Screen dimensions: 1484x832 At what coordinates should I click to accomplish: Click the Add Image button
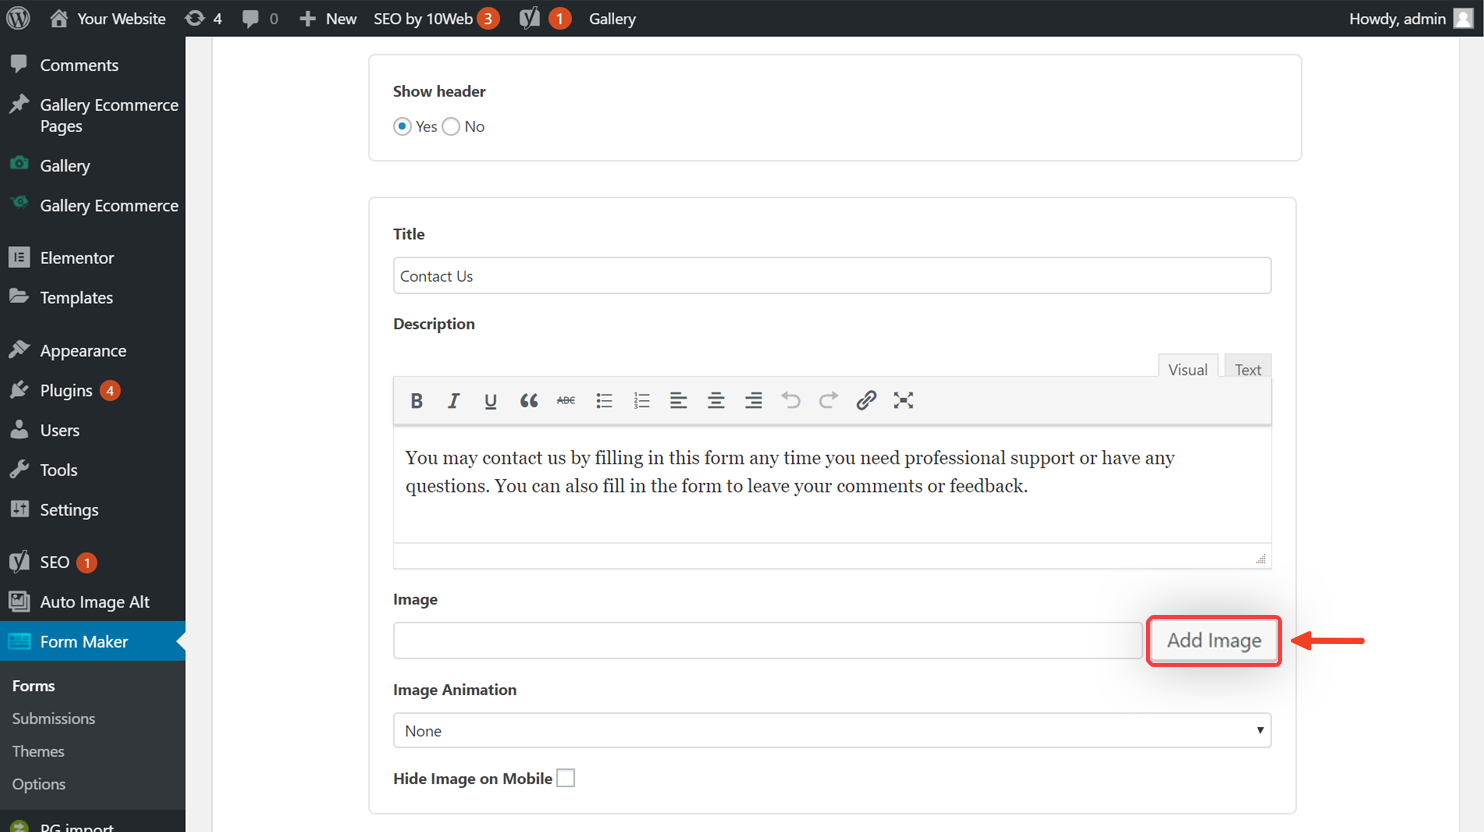point(1214,640)
